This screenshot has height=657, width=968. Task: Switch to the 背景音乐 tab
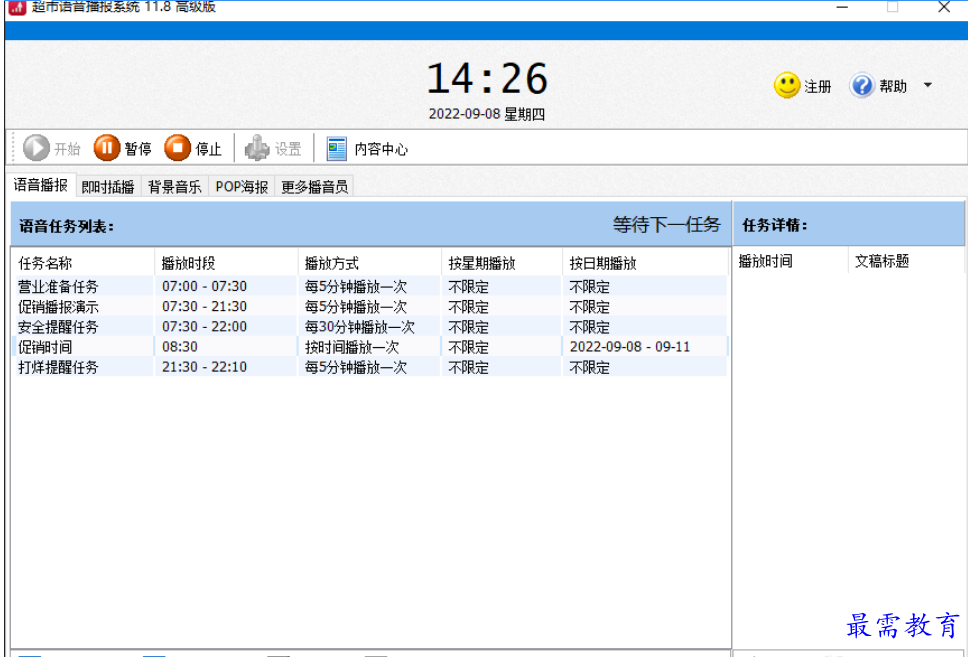[175, 187]
